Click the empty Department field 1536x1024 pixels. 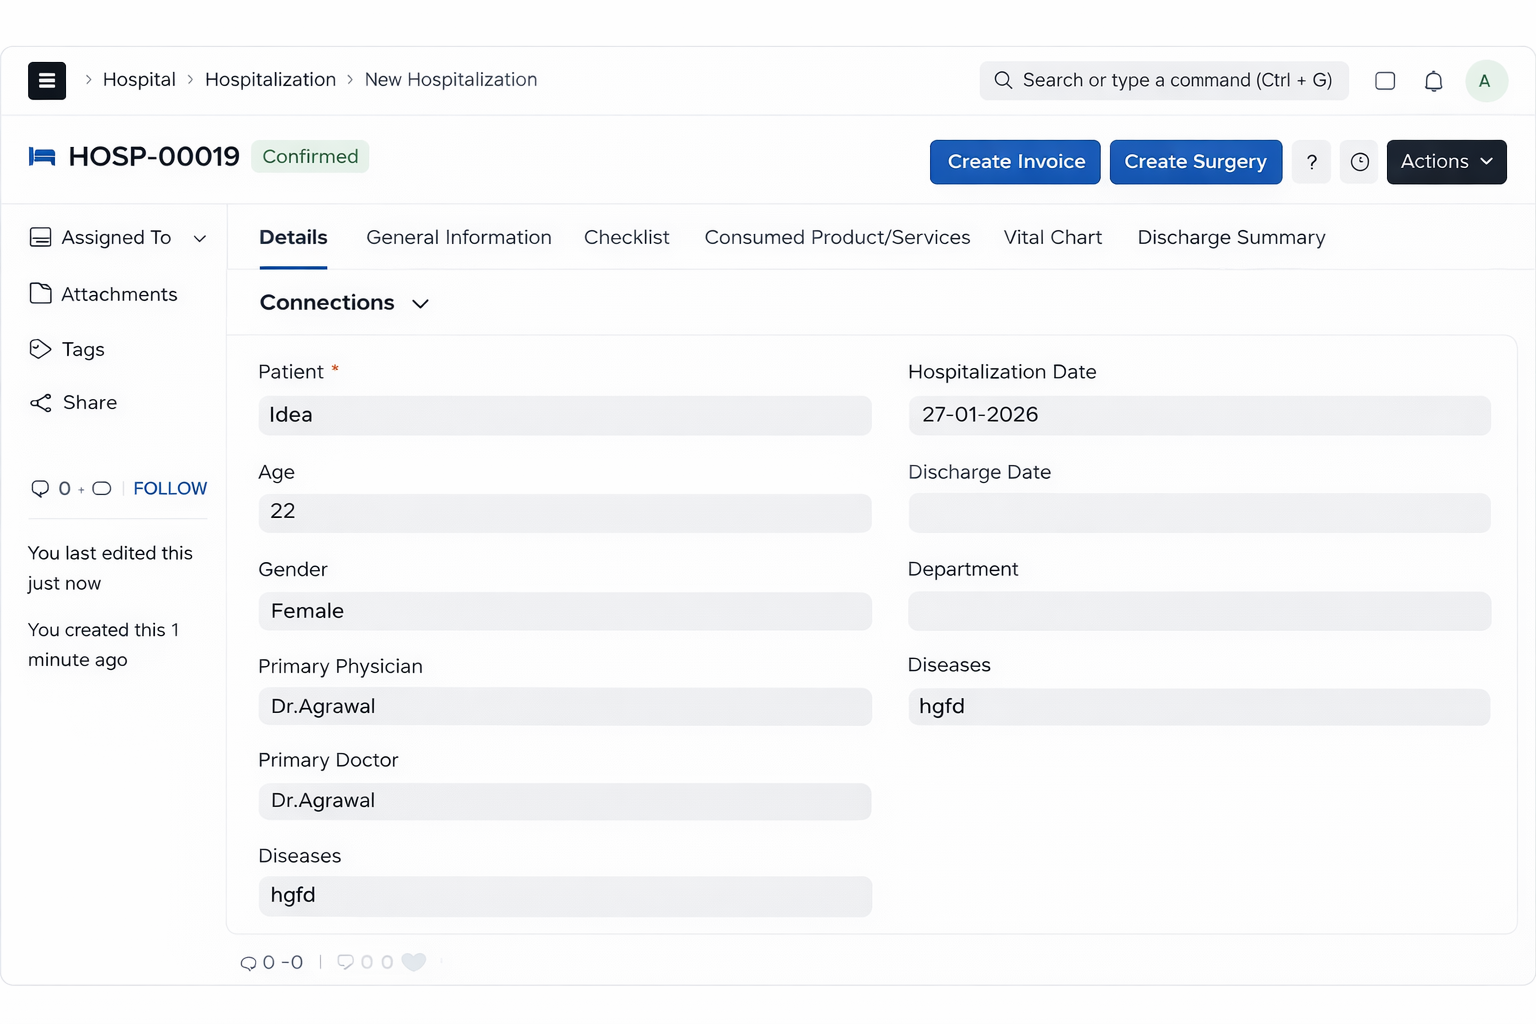(x=1199, y=611)
